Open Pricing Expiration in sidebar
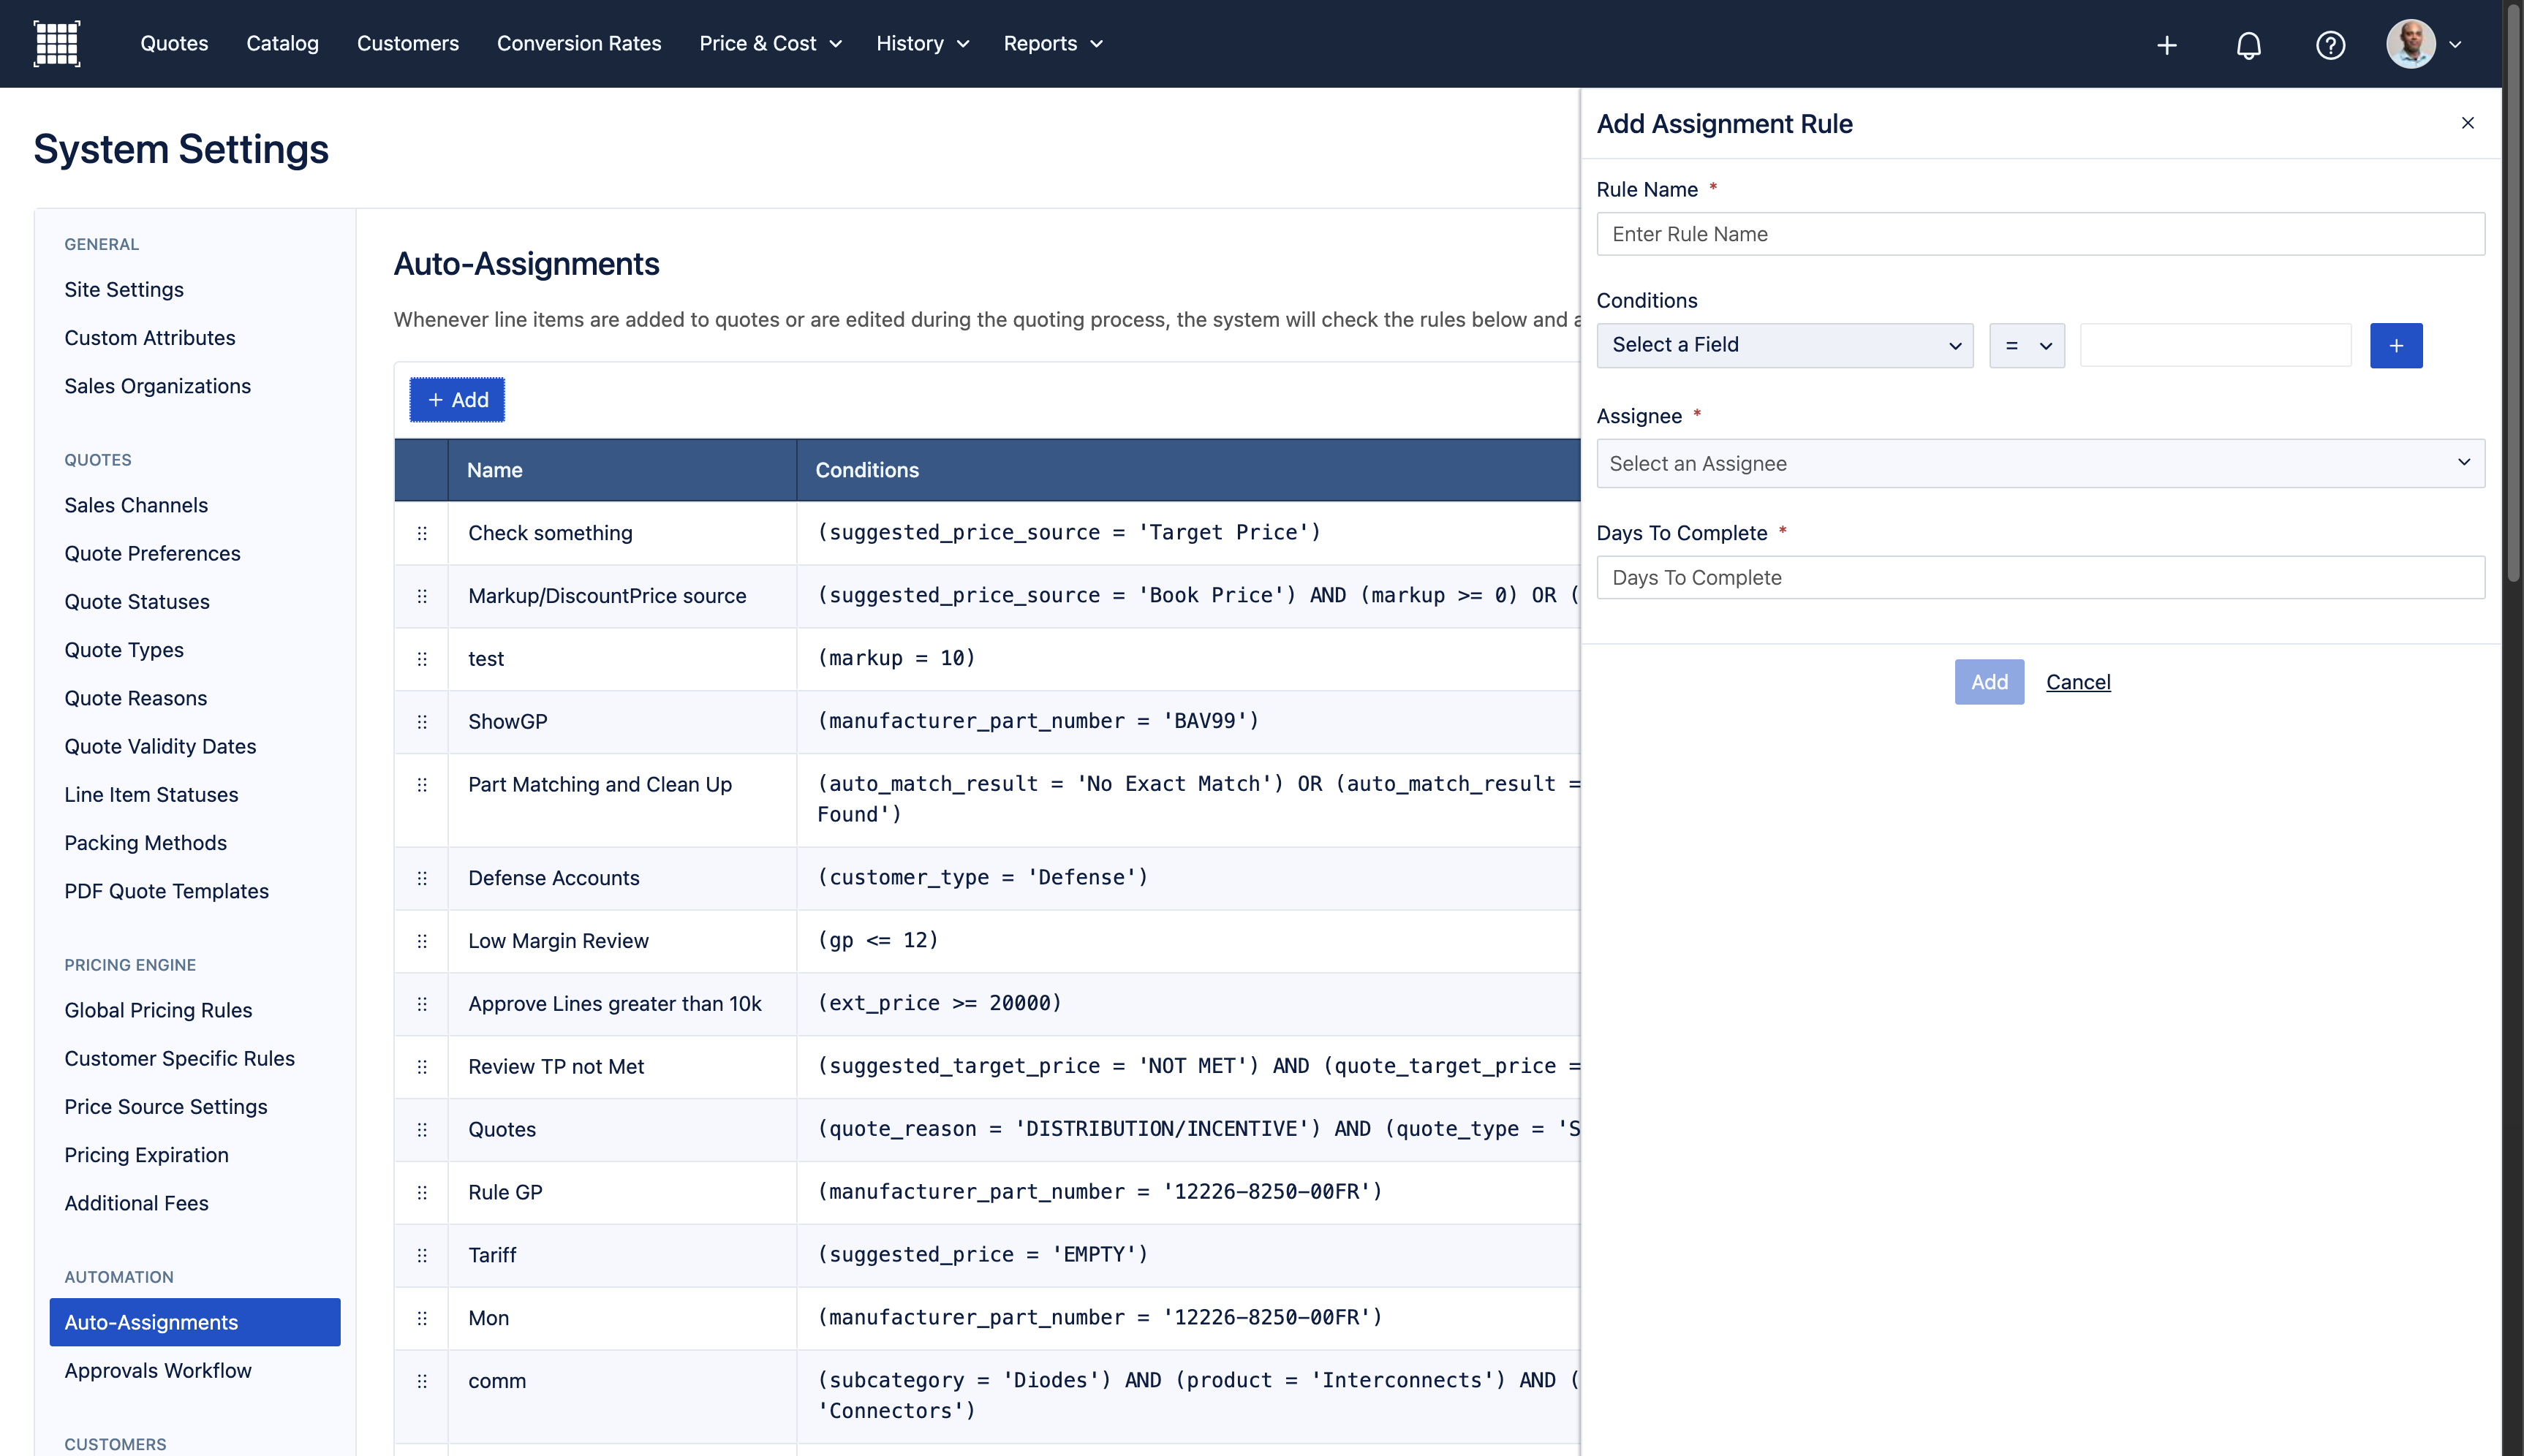Image resolution: width=2524 pixels, height=1456 pixels. pyautogui.click(x=147, y=1155)
